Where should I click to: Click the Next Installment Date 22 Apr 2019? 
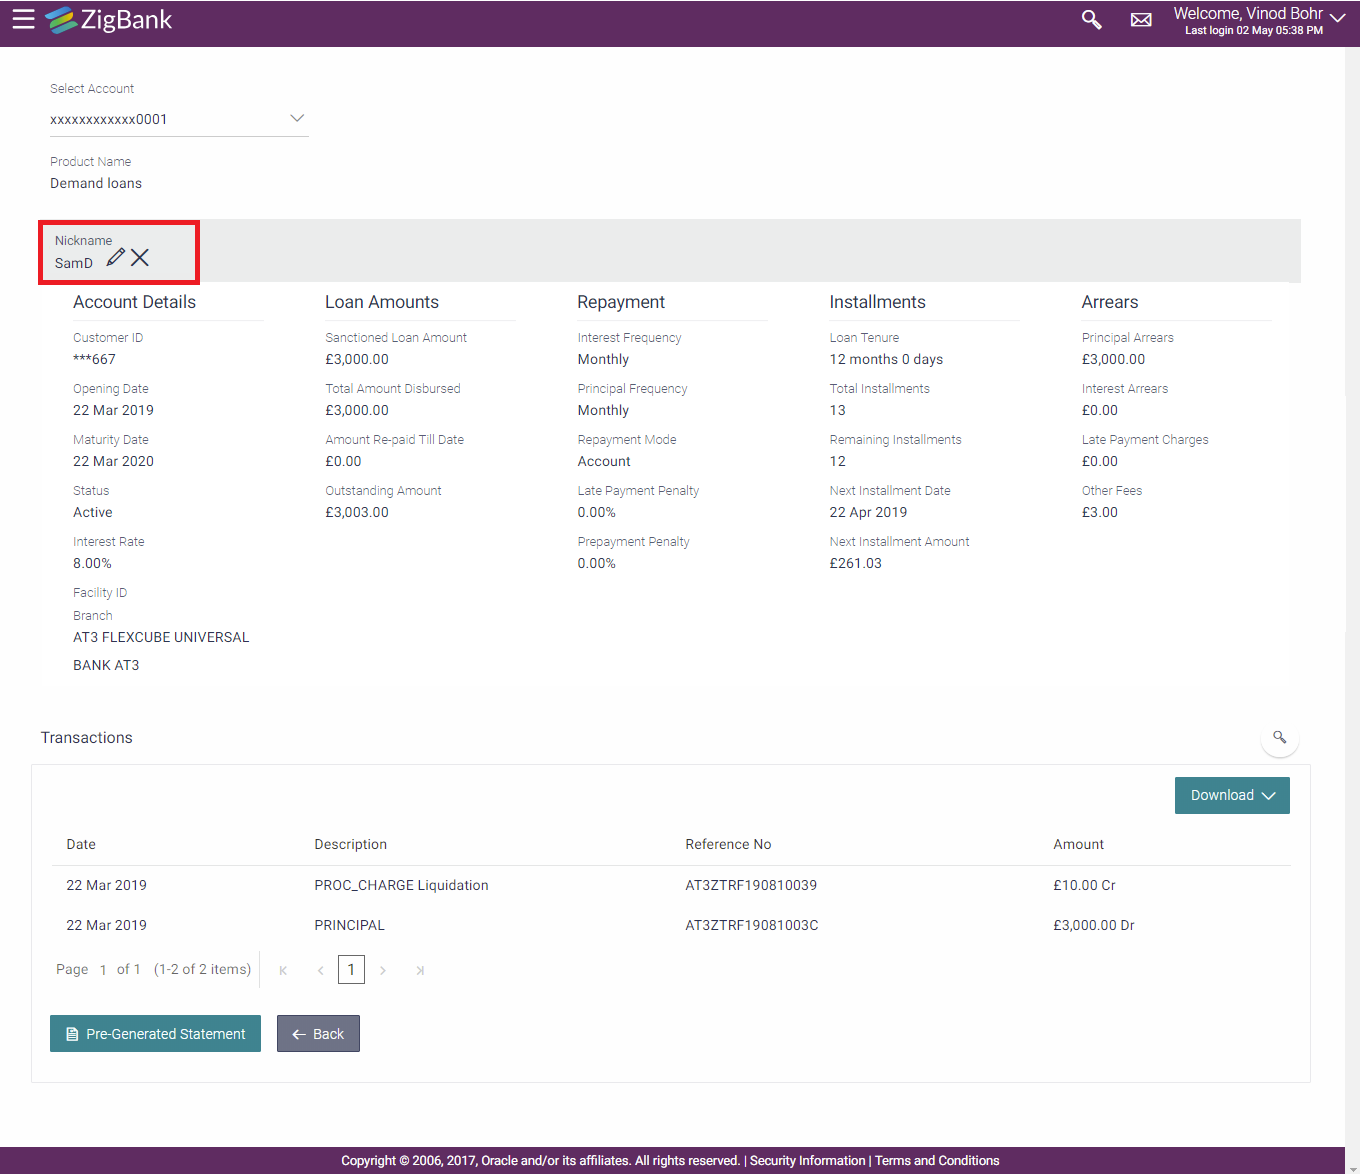868,512
